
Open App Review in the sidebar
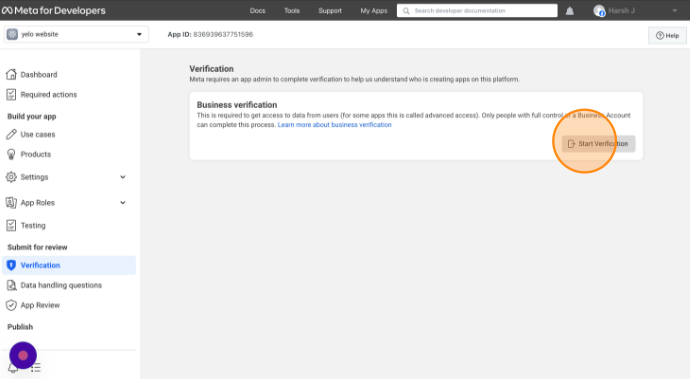pyautogui.click(x=40, y=305)
